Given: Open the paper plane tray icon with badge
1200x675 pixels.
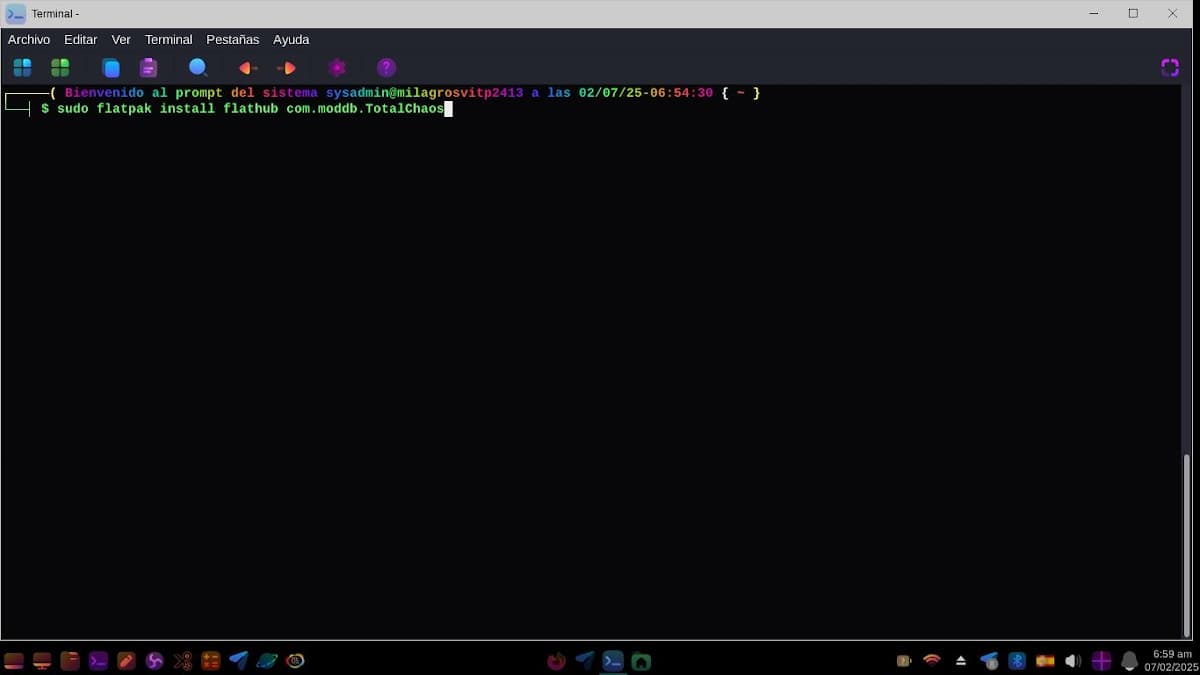Looking at the screenshot, I should coord(989,661).
